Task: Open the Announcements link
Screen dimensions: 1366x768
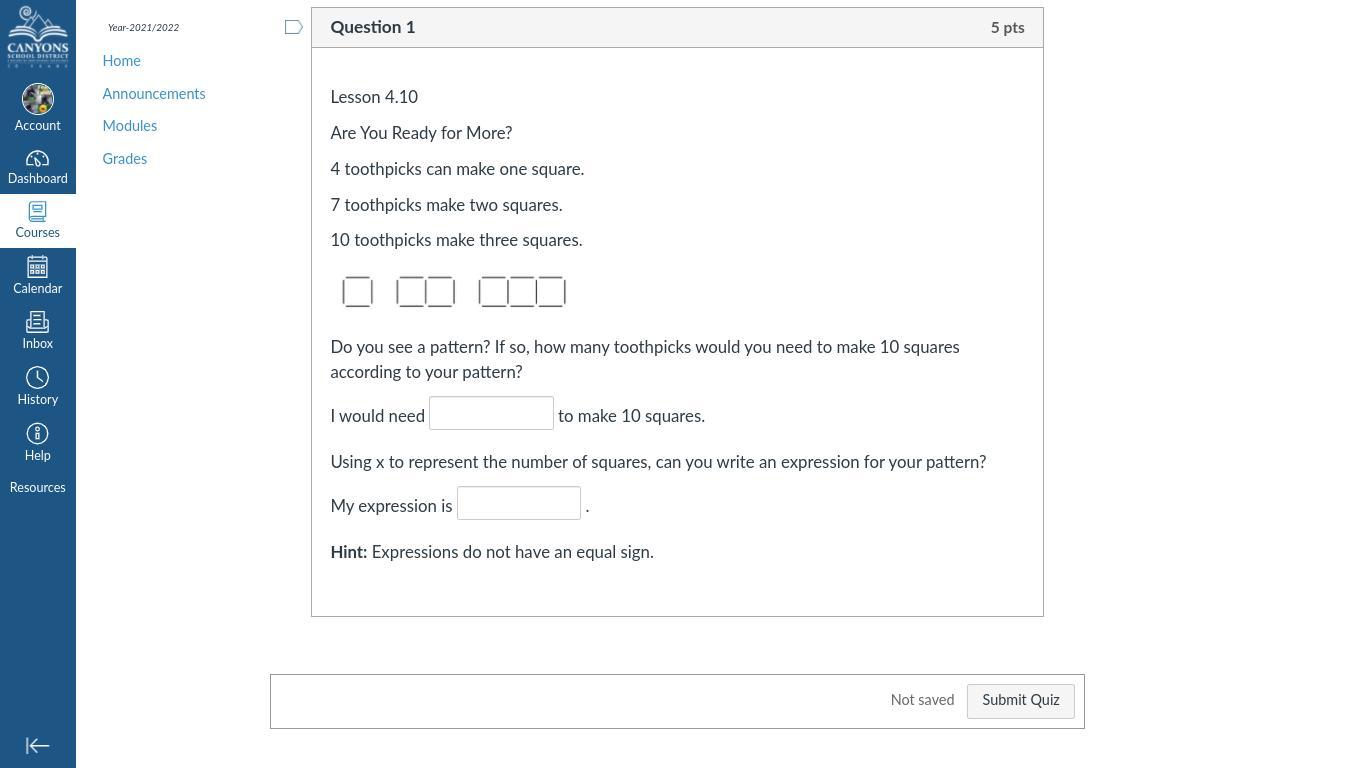Action: click(154, 94)
